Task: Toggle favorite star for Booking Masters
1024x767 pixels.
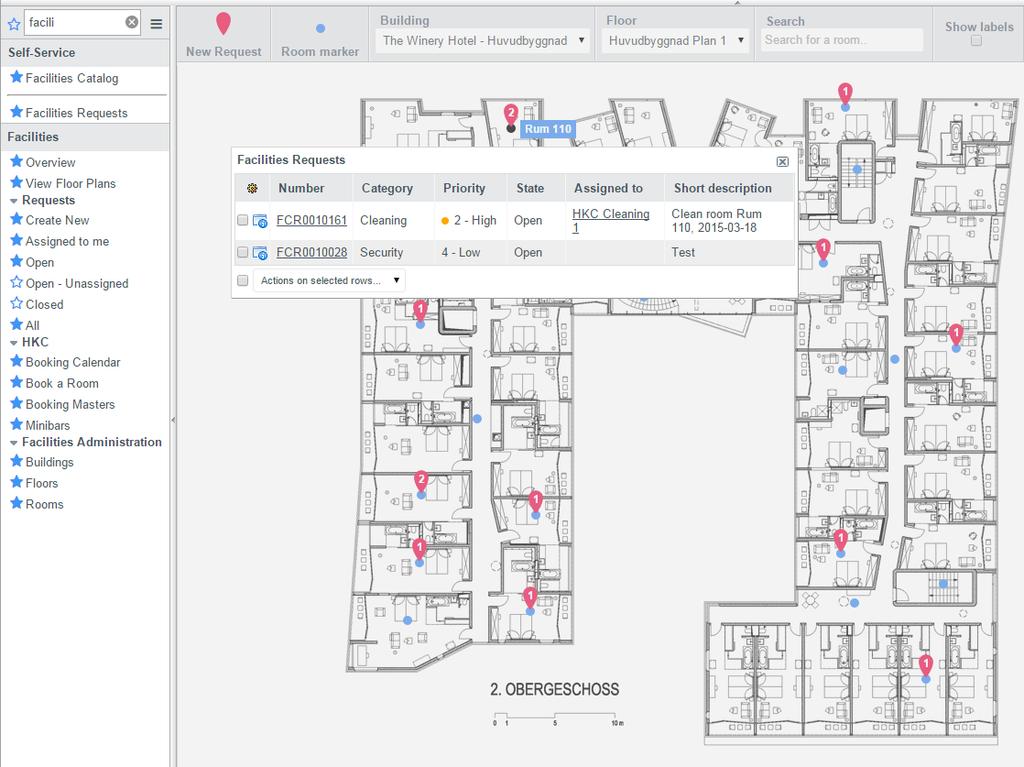Action: coord(16,403)
